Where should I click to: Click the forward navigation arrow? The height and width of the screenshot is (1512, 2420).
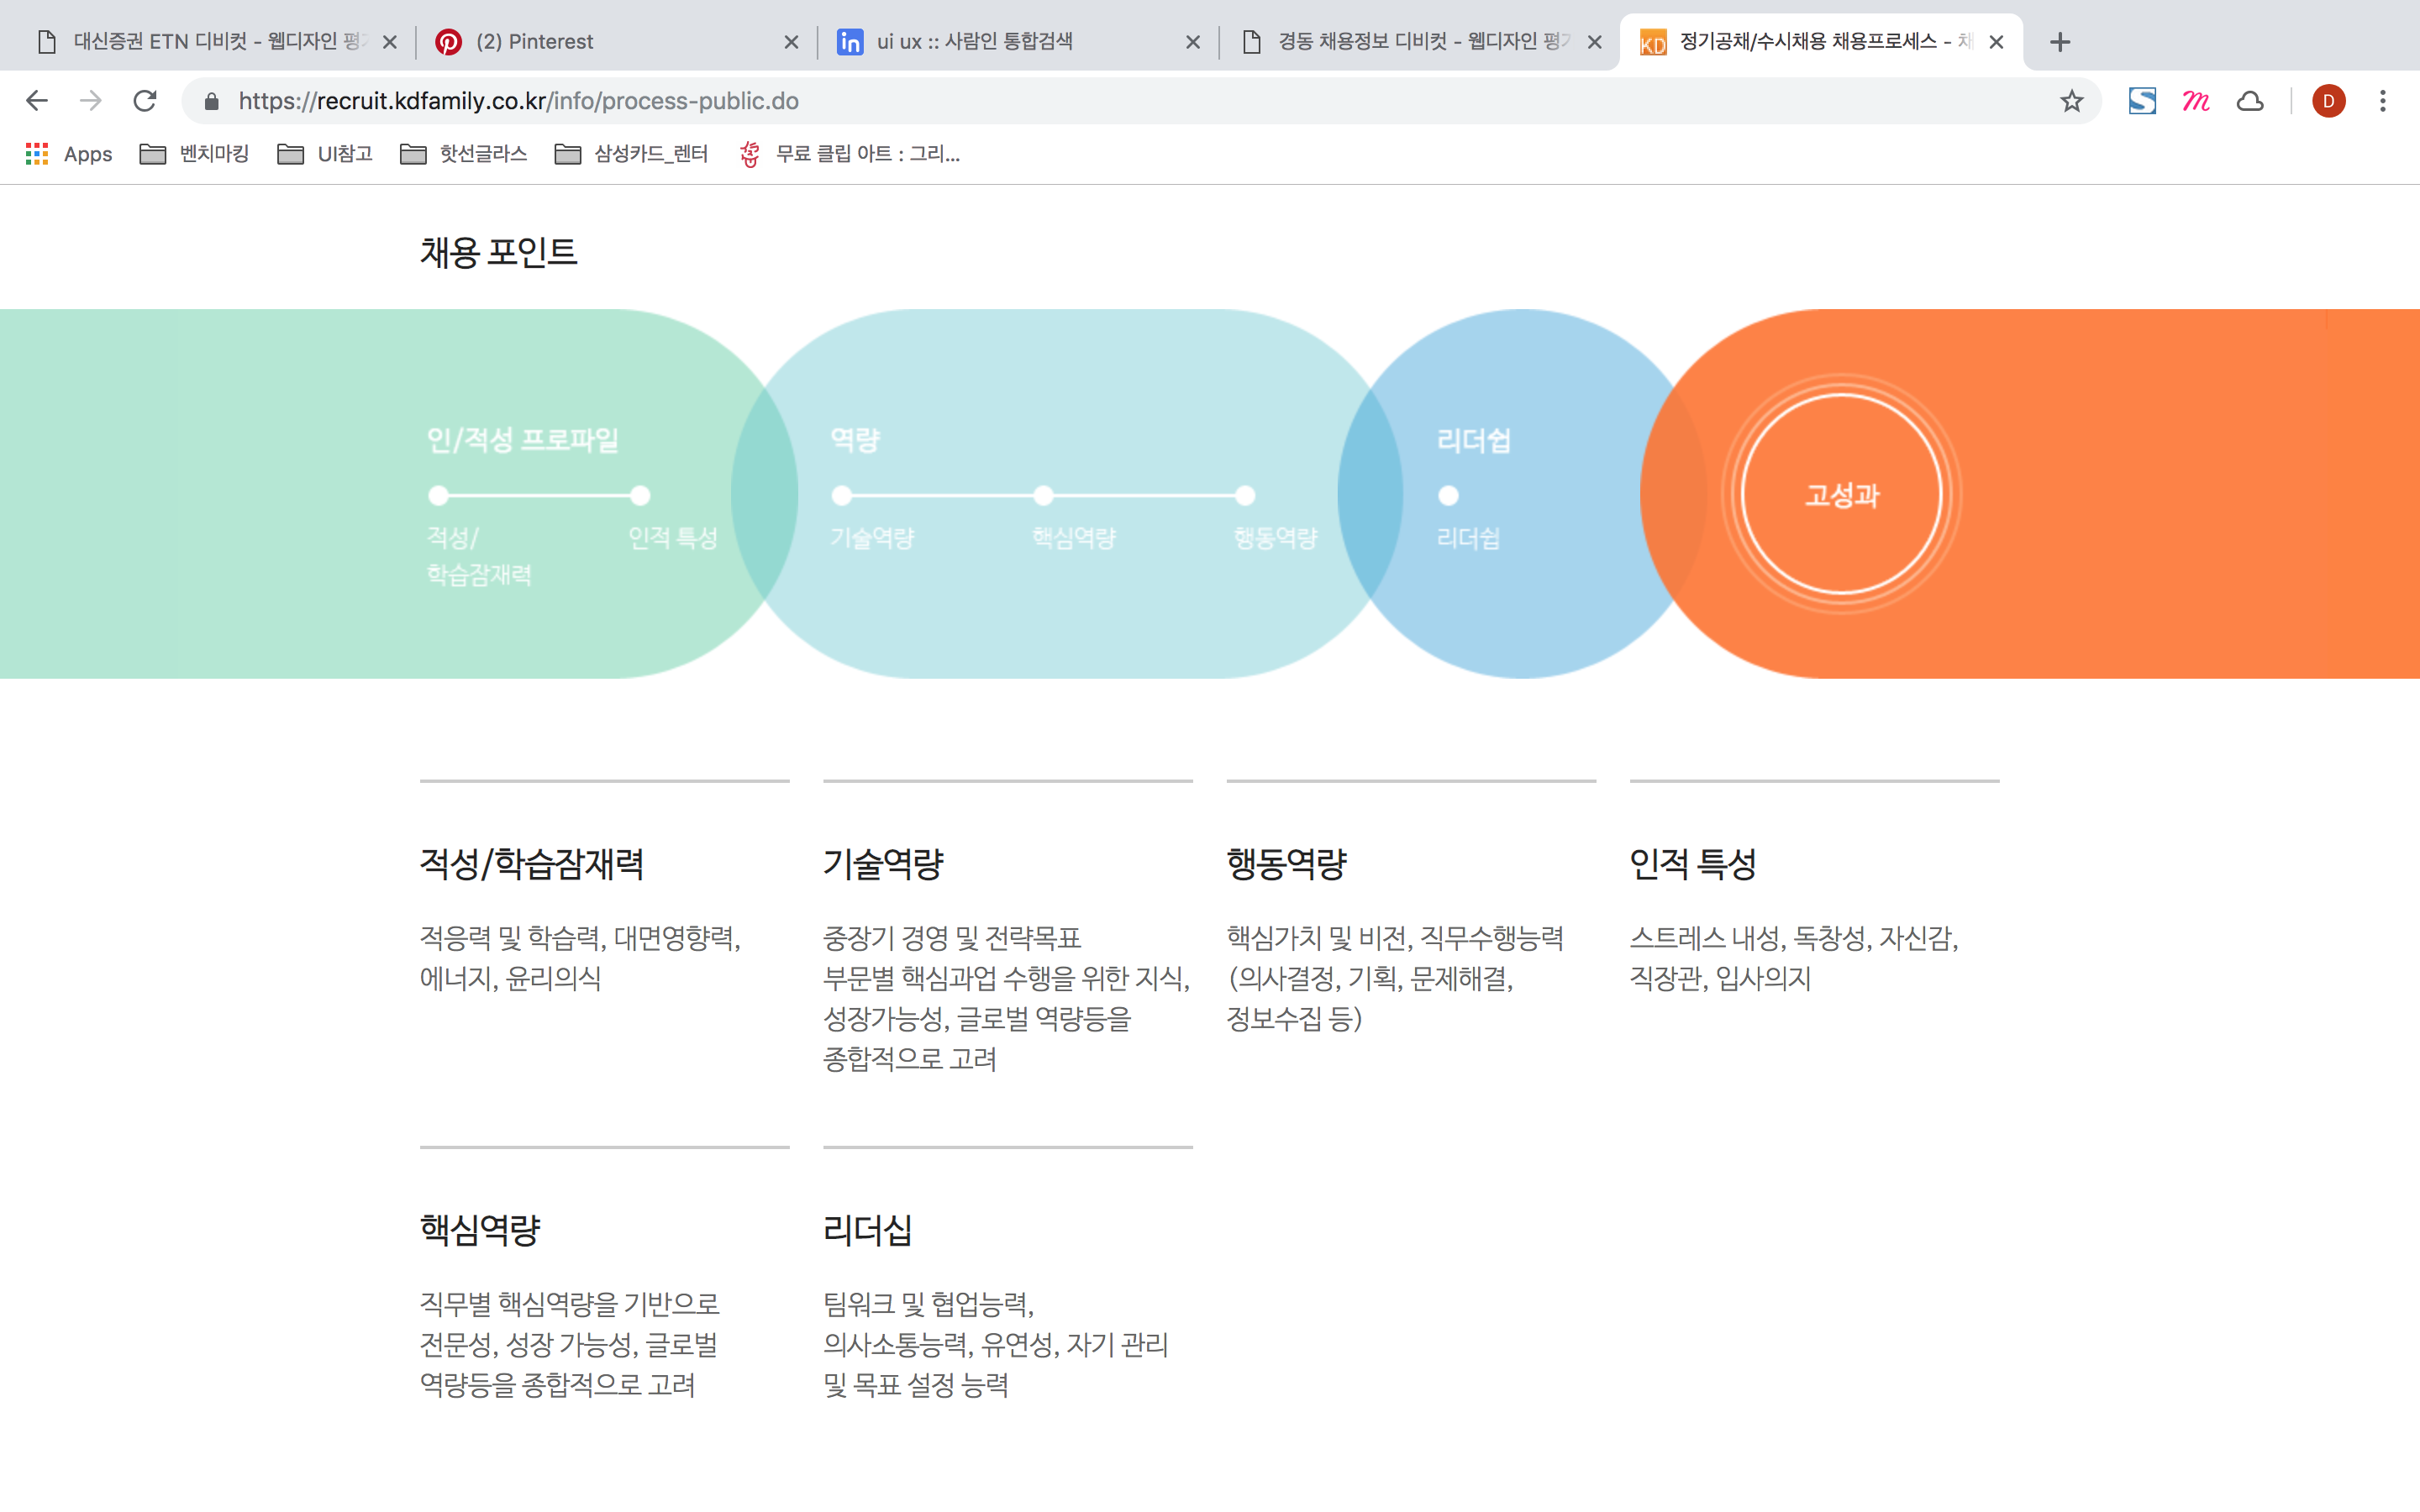90,100
